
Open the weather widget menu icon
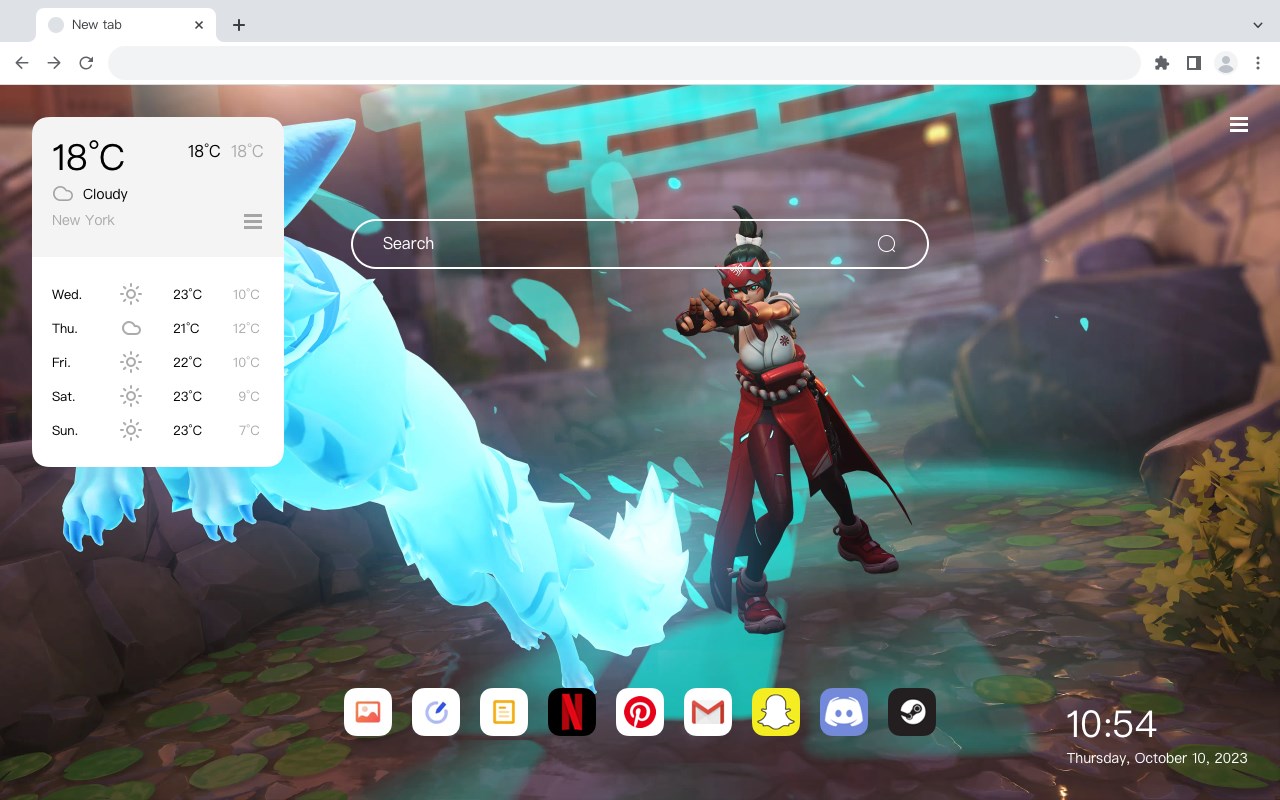(x=253, y=221)
